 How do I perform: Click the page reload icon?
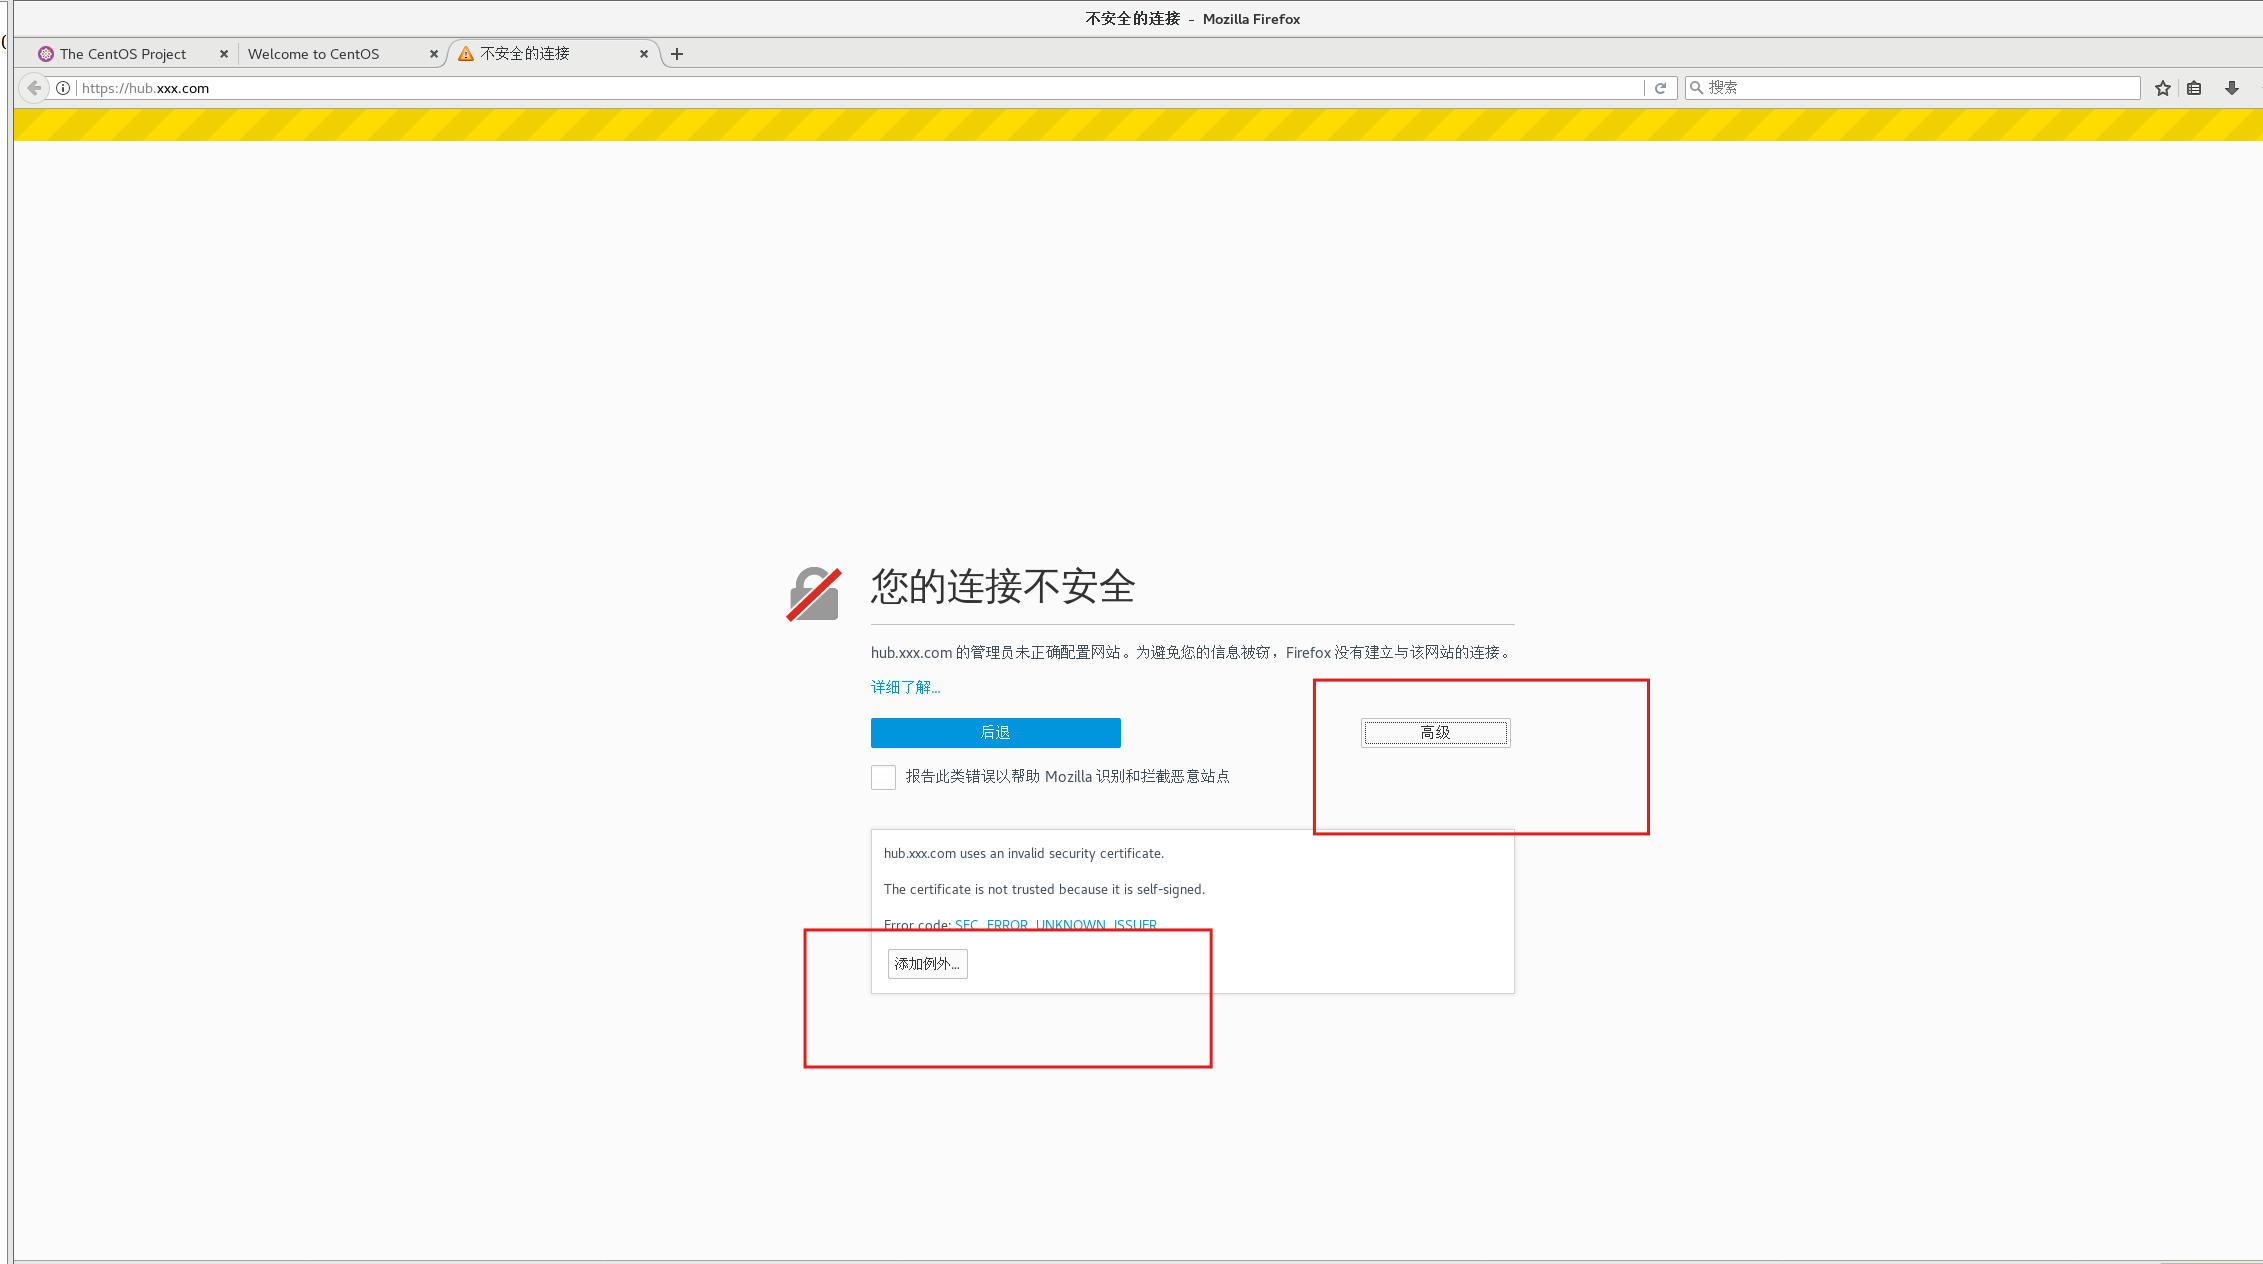(1660, 88)
